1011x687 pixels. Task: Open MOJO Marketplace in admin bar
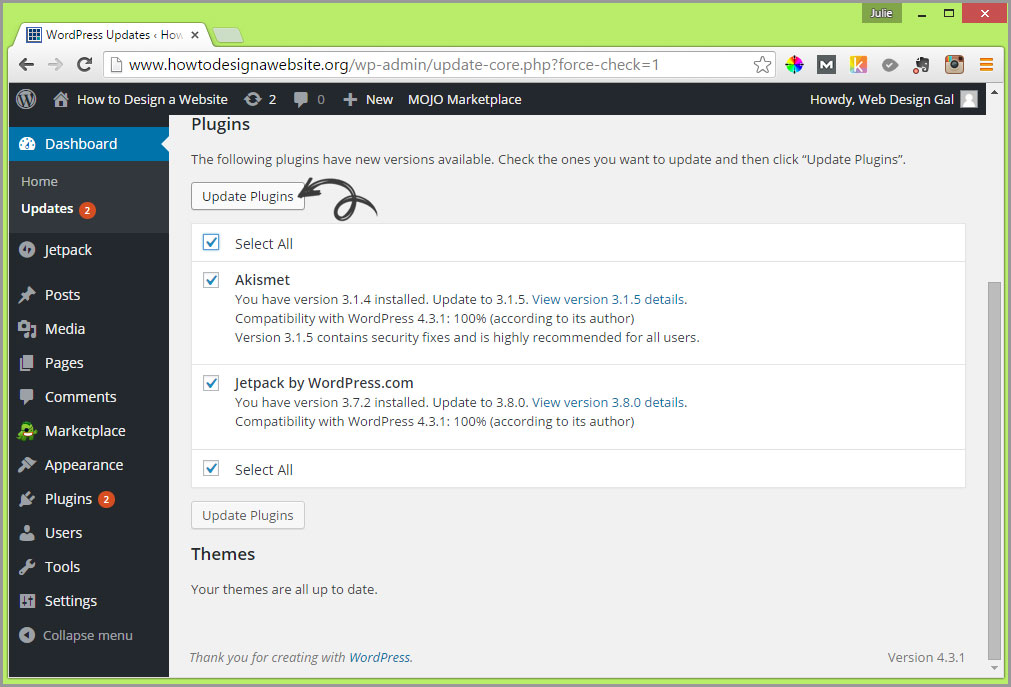[x=464, y=99]
